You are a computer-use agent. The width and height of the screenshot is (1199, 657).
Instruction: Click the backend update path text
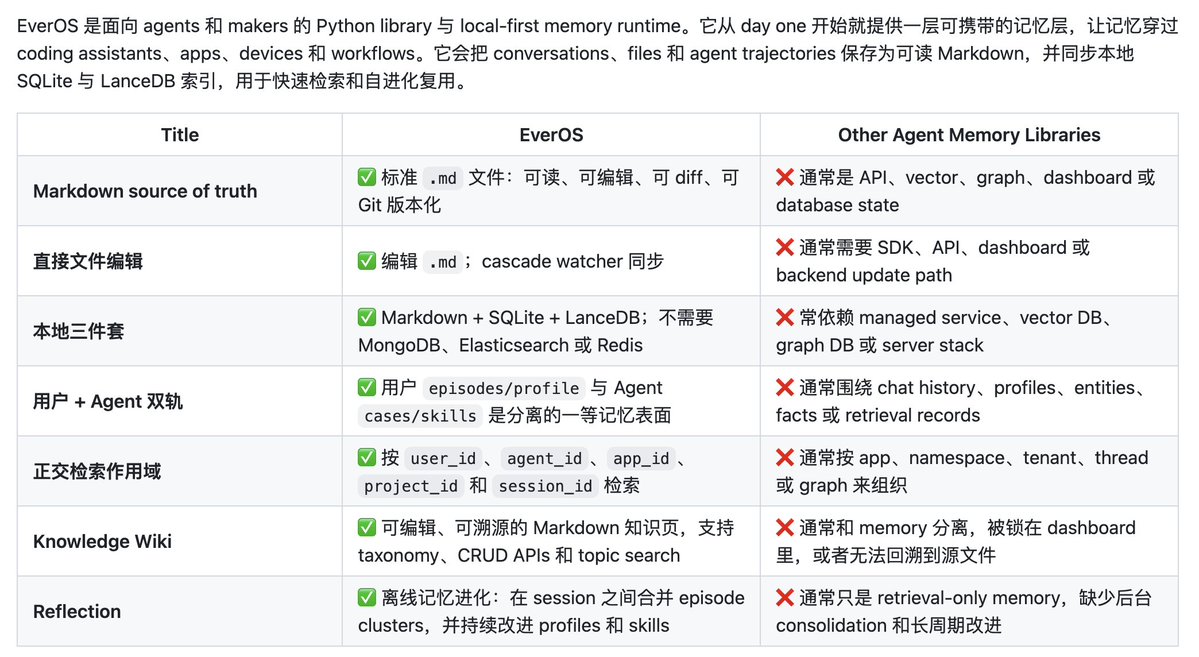(x=864, y=275)
